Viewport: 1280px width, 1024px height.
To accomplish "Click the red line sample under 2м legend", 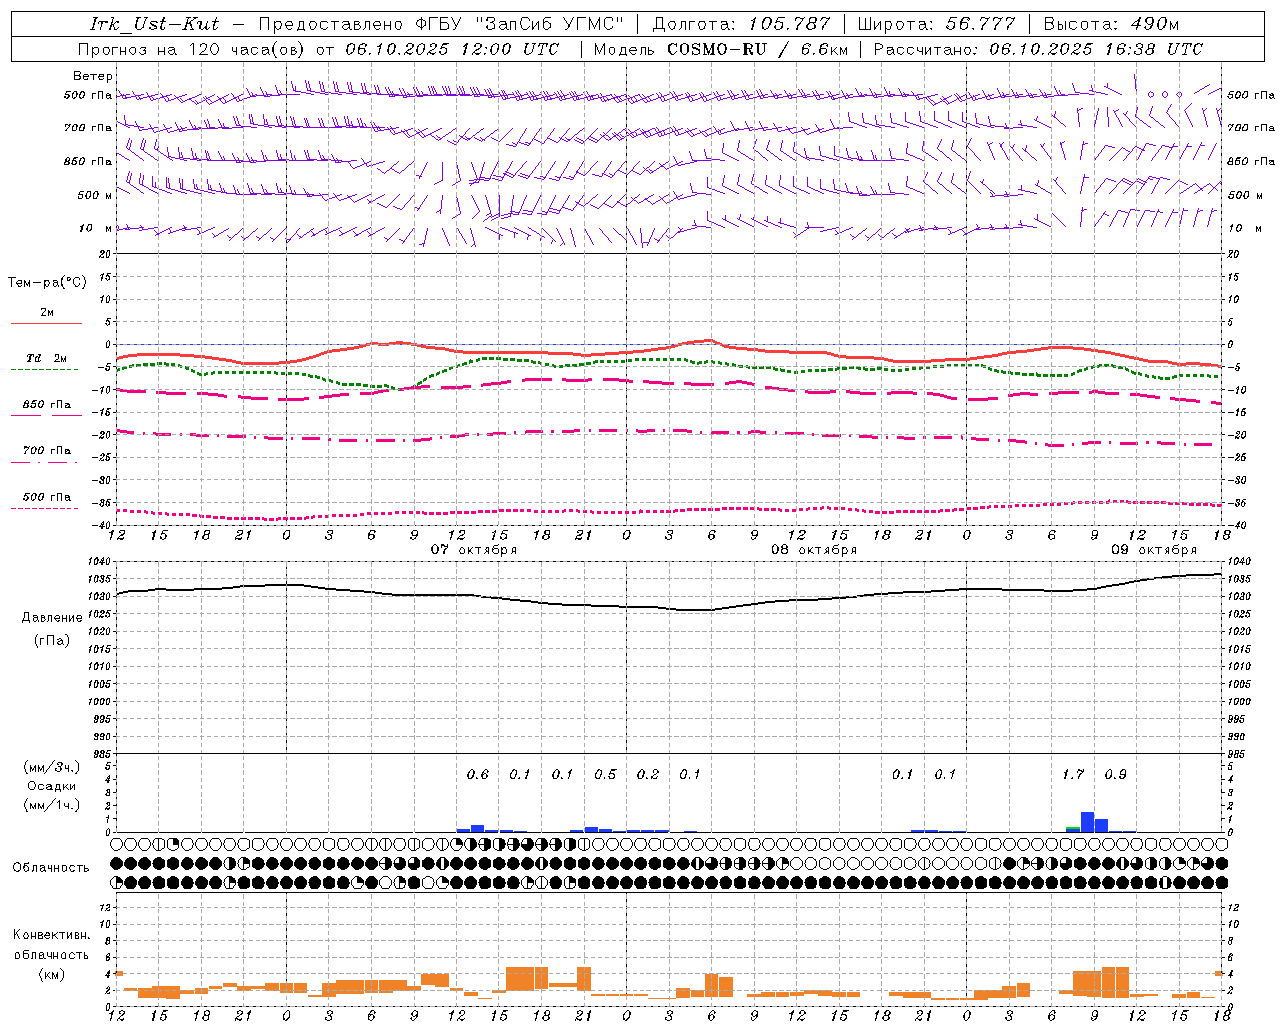I will click(46, 323).
